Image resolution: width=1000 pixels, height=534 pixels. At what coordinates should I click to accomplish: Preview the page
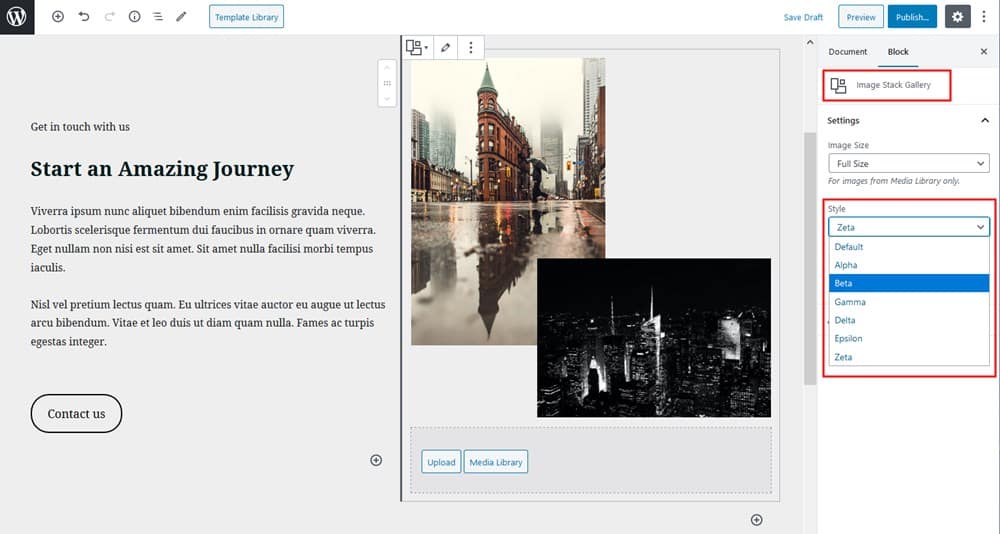click(x=861, y=17)
